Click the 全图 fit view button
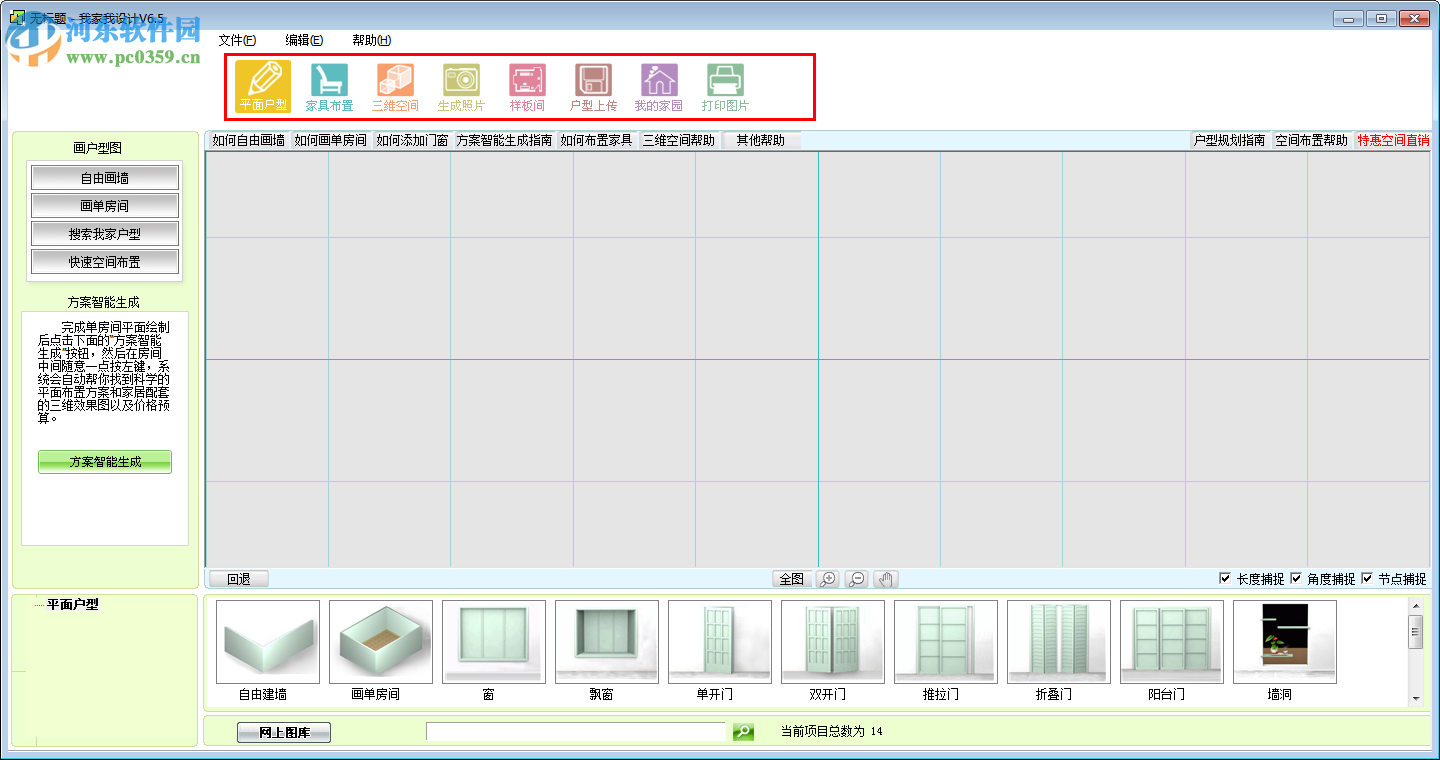Viewport: 1440px width, 760px height. (791, 579)
